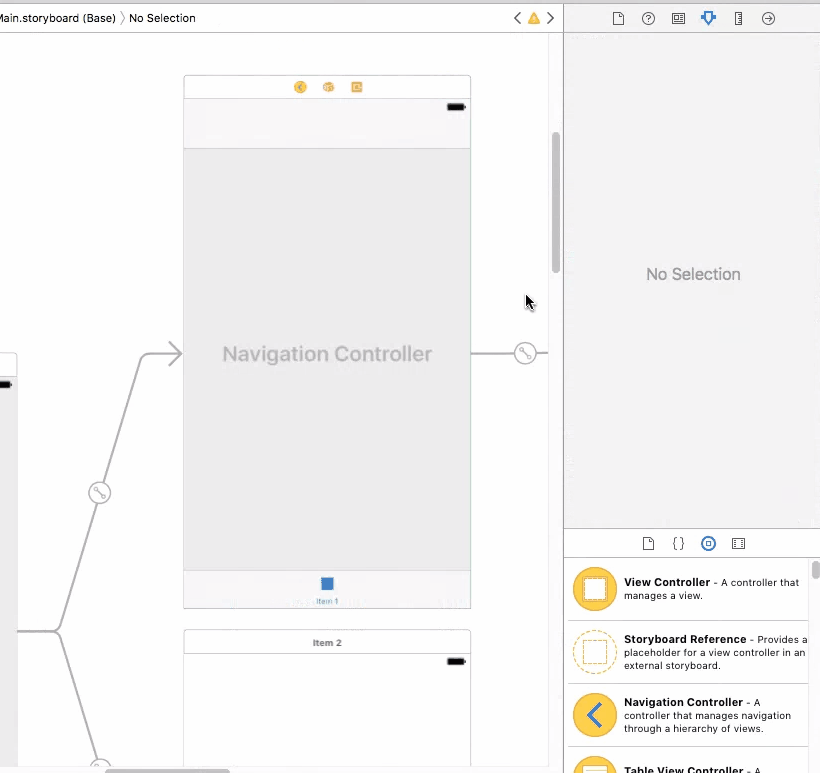Select Navigation Controller library object
Image resolution: width=820 pixels, height=773 pixels.
[x=688, y=715]
